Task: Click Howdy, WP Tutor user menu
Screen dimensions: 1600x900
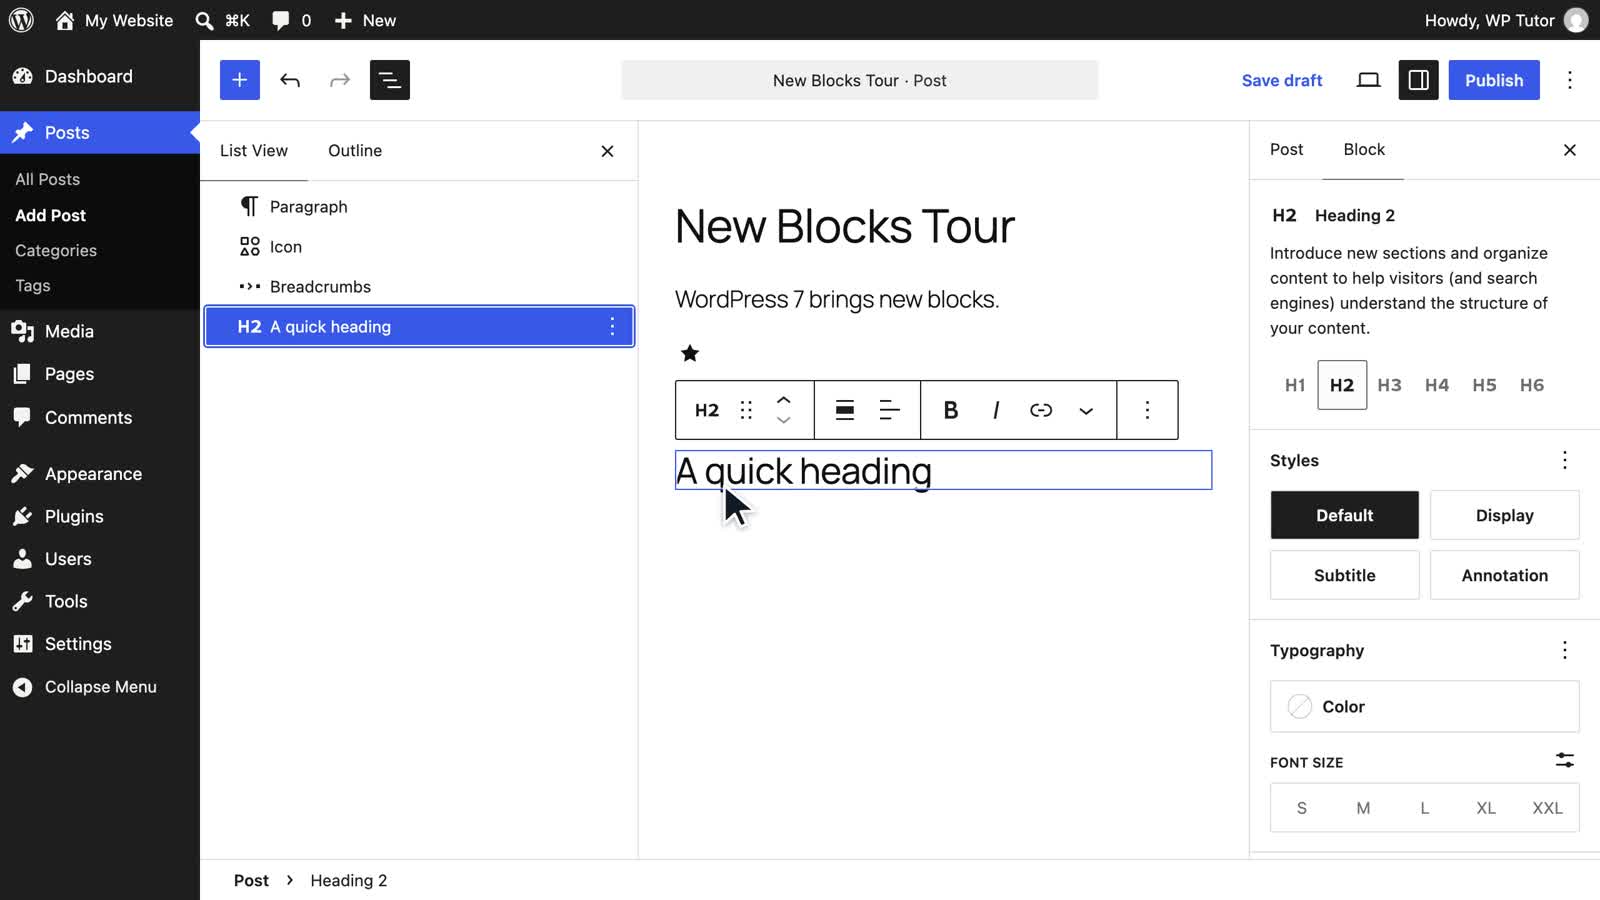Action: pyautogui.click(x=1506, y=20)
